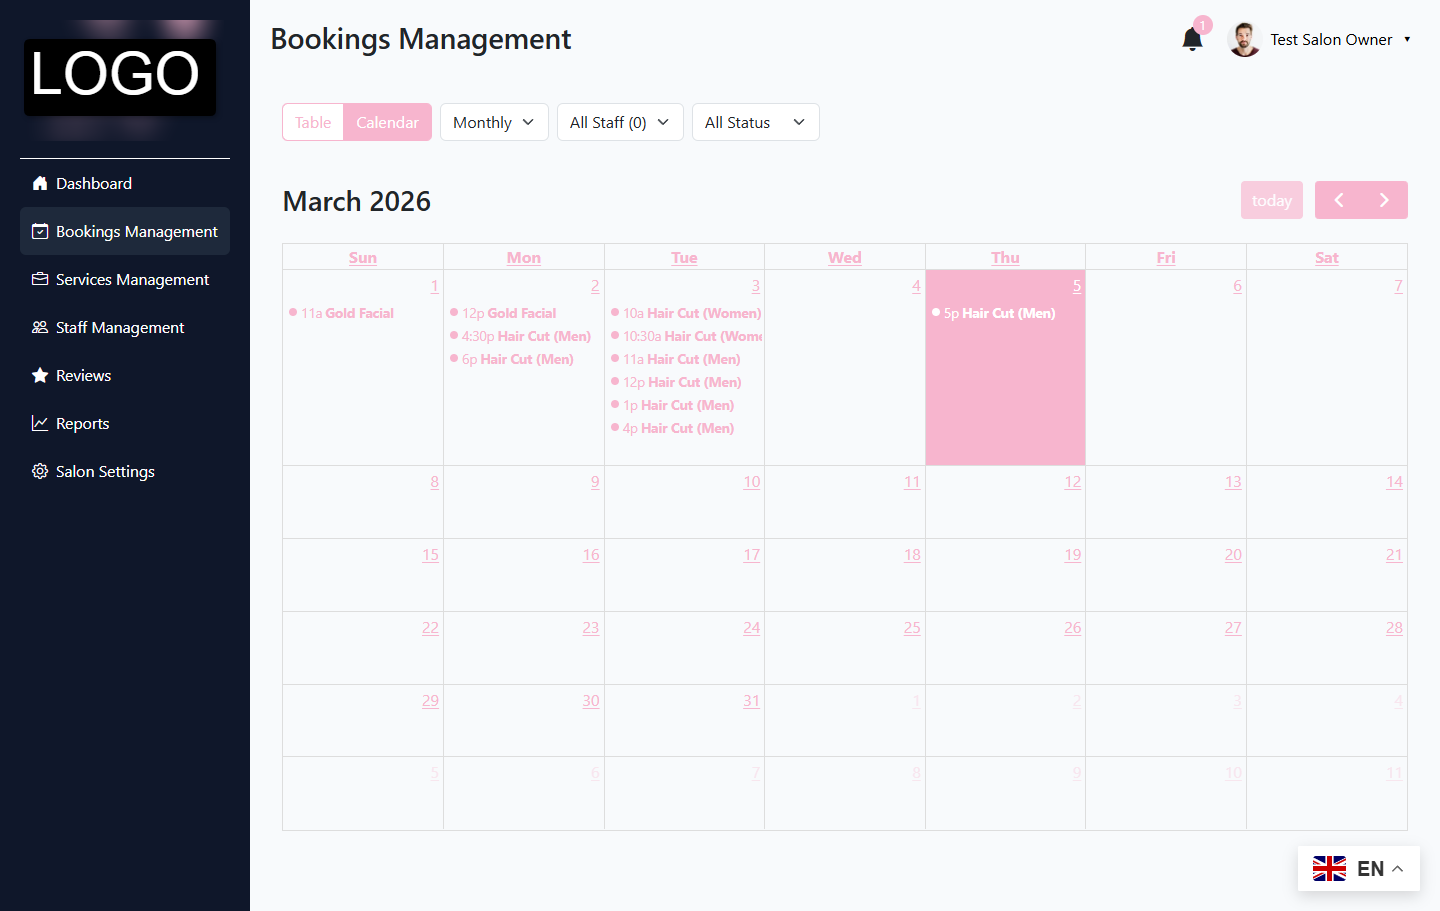Click the UK flag language icon

tap(1329, 868)
